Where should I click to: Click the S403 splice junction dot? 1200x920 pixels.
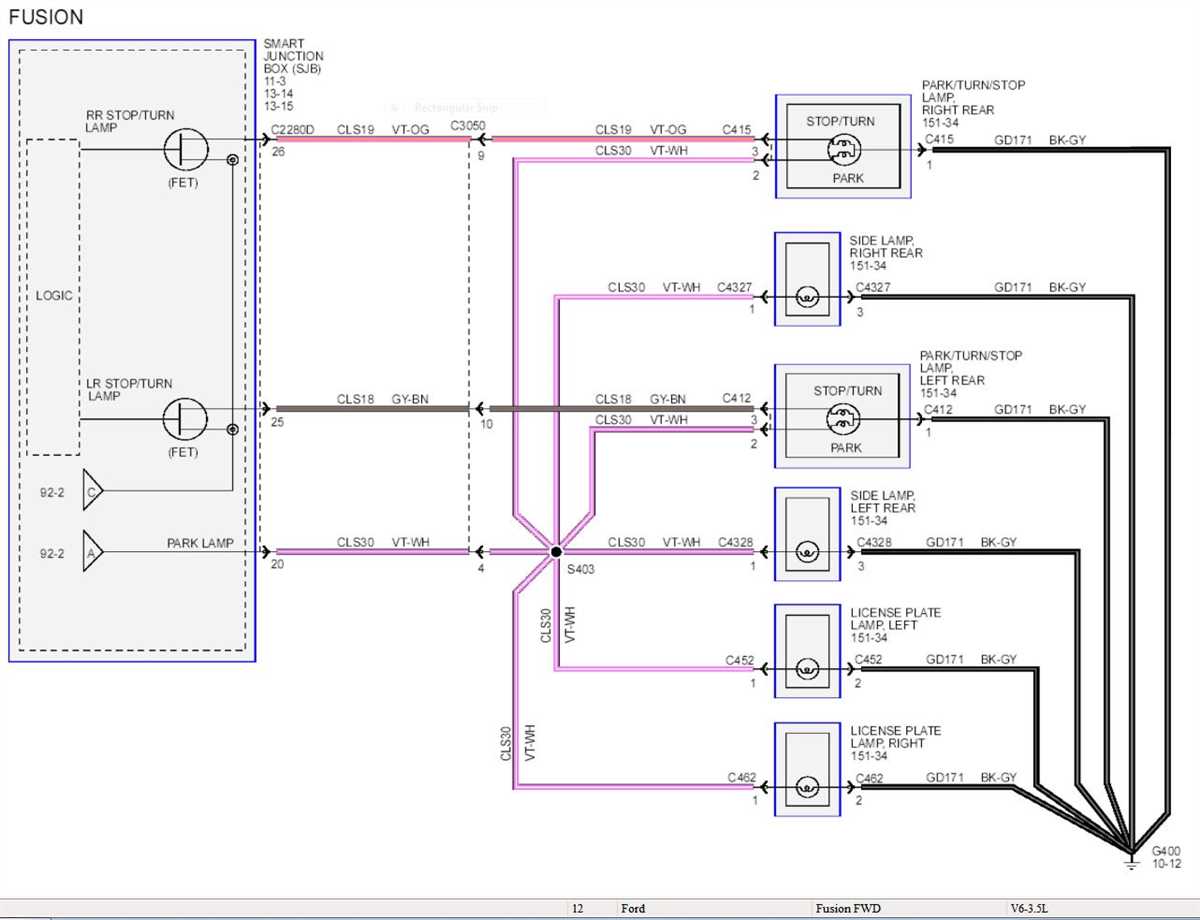[x=556, y=550]
